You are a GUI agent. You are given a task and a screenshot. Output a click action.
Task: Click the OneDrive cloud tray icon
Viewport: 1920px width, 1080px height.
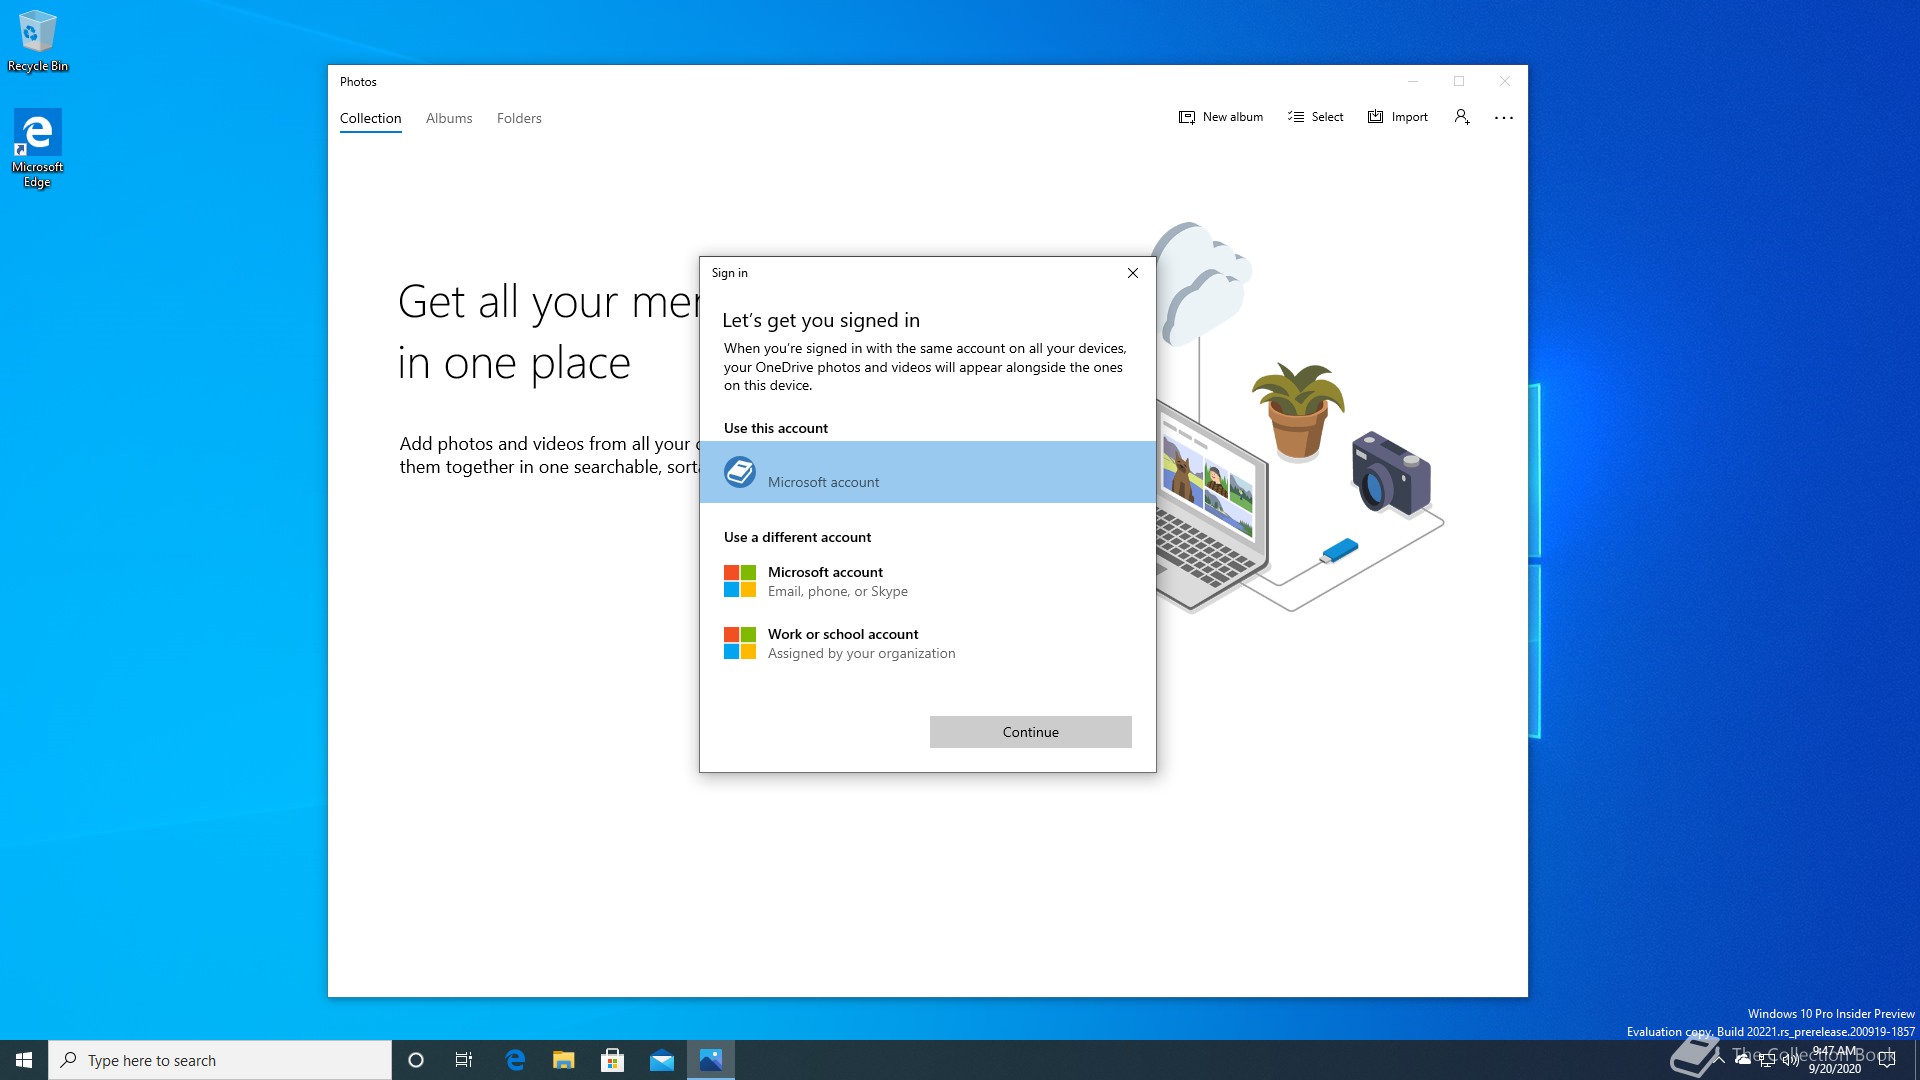click(x=1743, y=1060)
